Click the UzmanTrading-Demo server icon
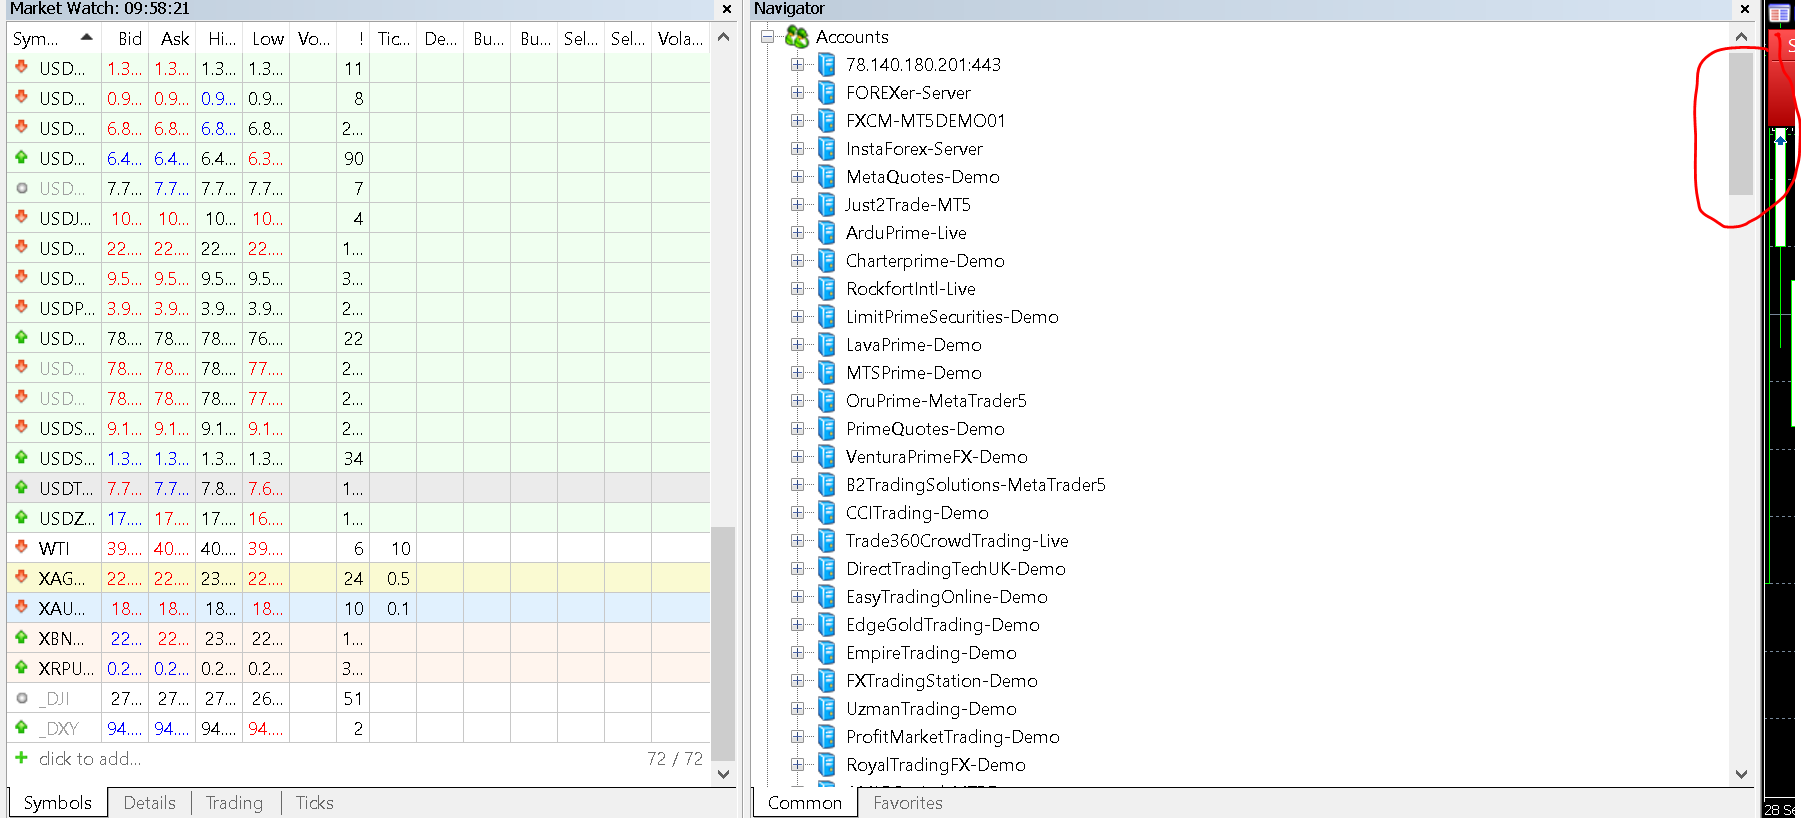This screenshot has height=818, width=1801. (826, 709)
